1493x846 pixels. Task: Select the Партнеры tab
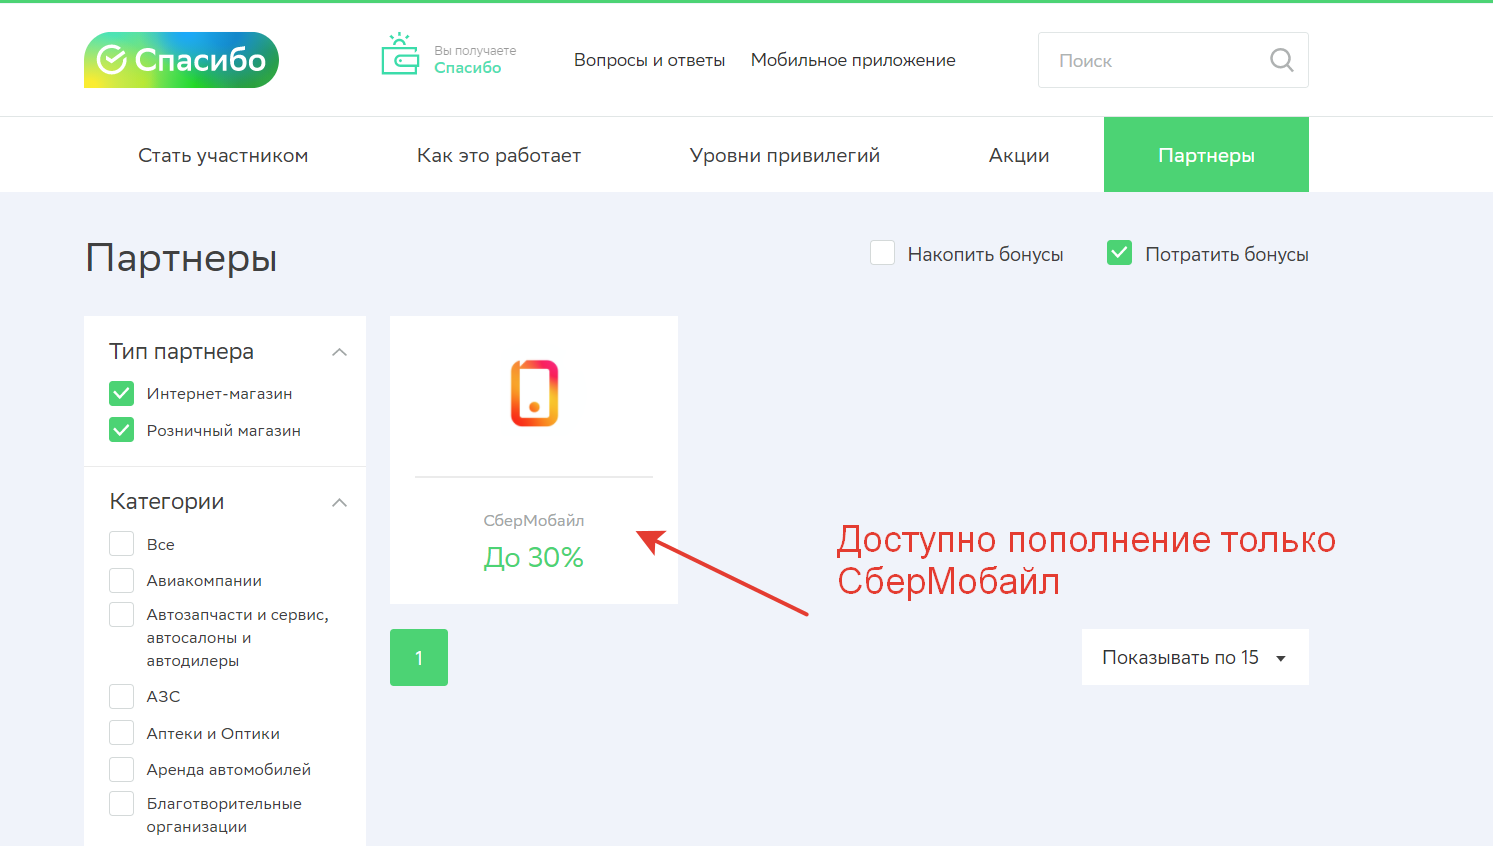pyautogui.click(x=1206, y=154)
